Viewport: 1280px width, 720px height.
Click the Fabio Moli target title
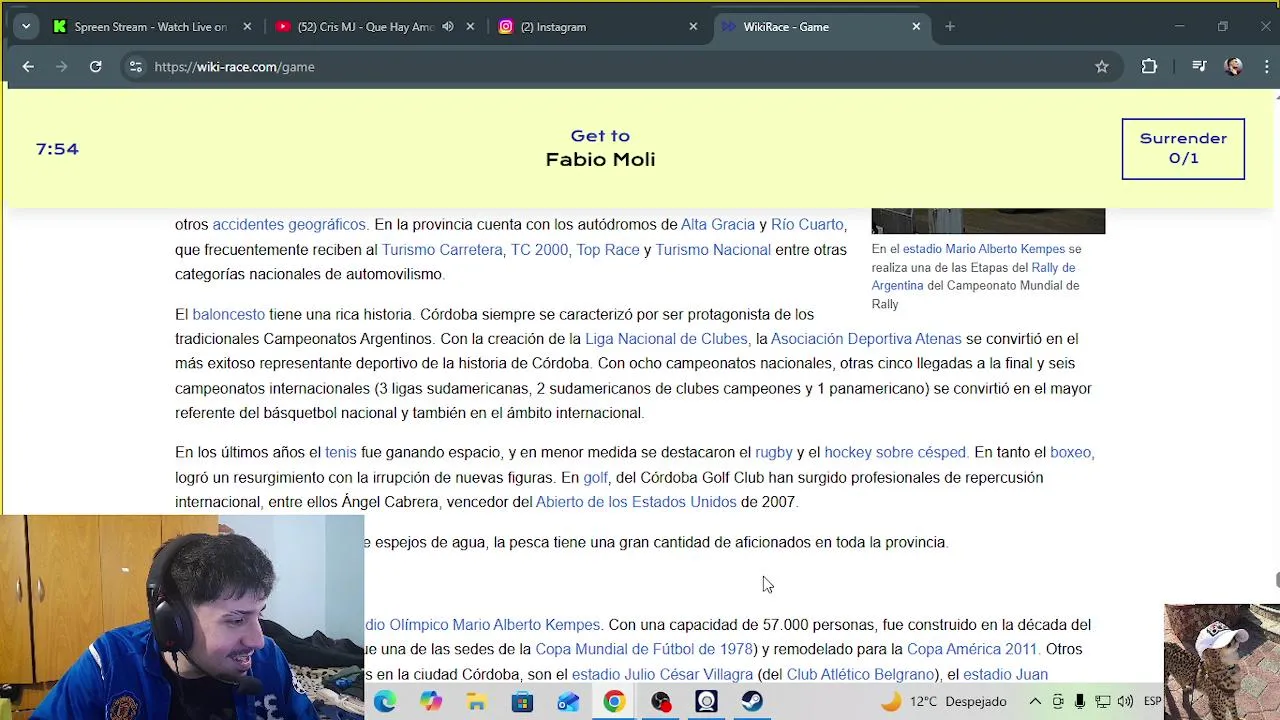(x=600, y=160)
